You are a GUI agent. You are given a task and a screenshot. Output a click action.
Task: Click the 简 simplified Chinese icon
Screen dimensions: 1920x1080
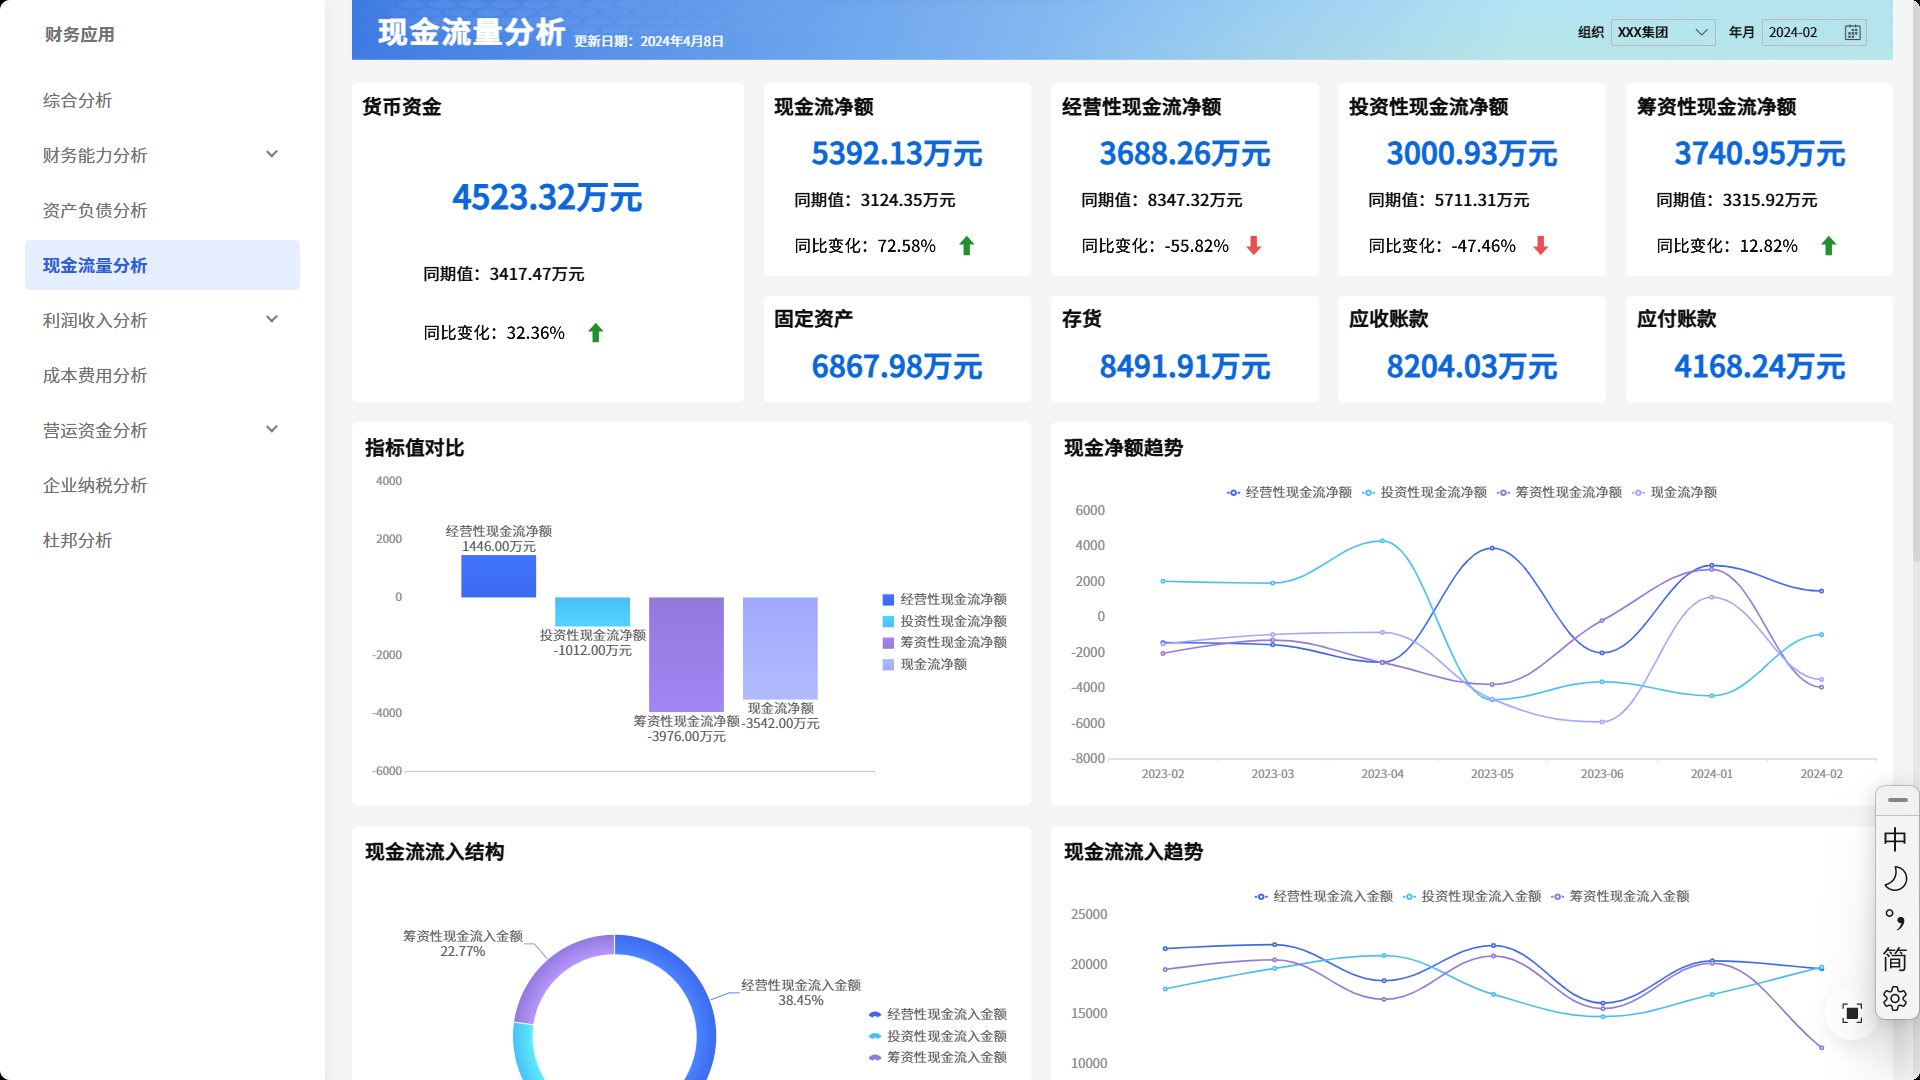click(1895, 959)
